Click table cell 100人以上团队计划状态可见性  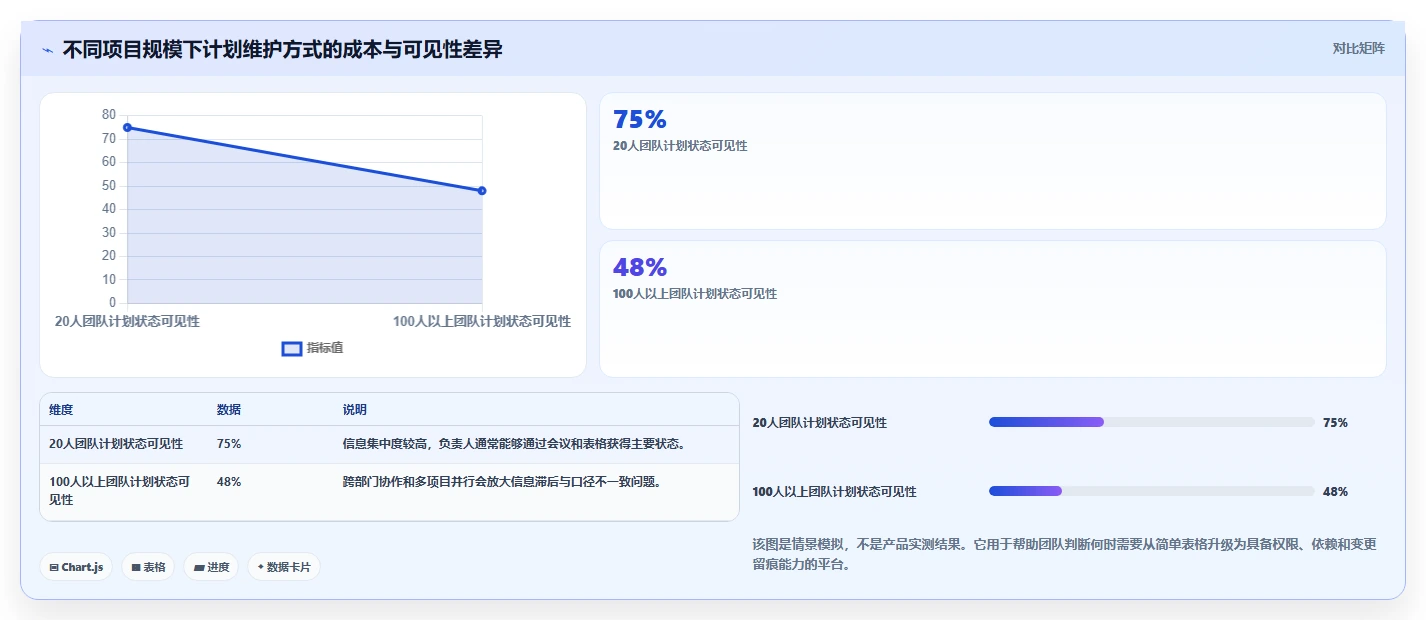coord(120,491)
